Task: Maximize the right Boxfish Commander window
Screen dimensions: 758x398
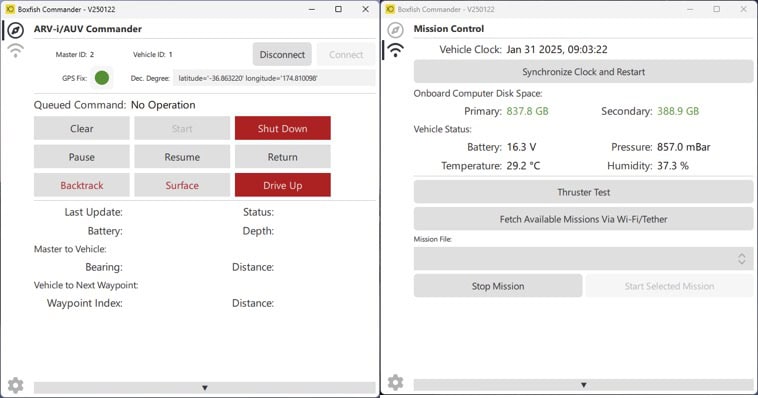Action: 717,9
